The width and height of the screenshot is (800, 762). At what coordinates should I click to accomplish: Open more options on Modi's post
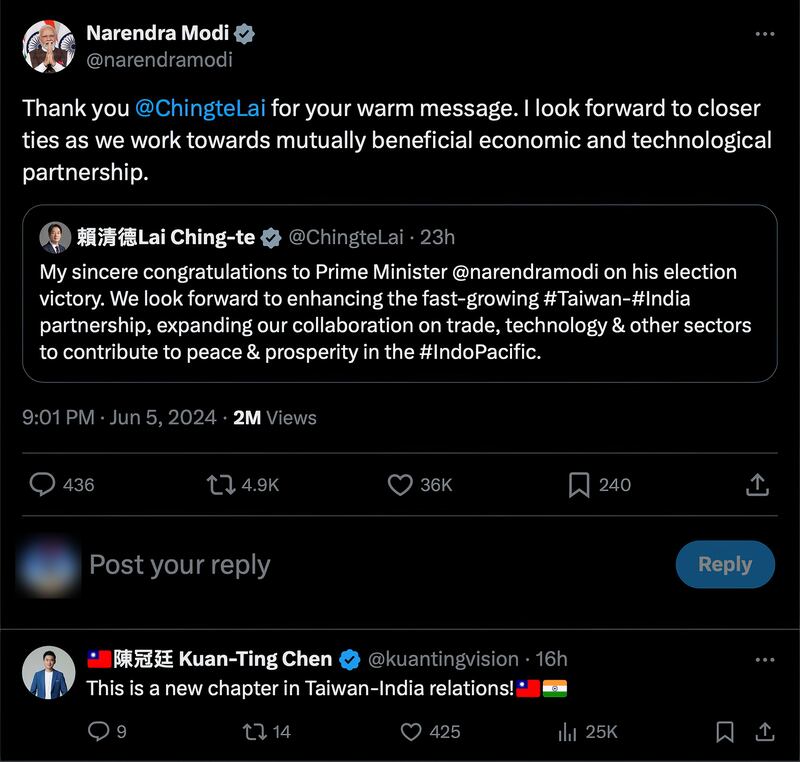(x=764, y=34)
